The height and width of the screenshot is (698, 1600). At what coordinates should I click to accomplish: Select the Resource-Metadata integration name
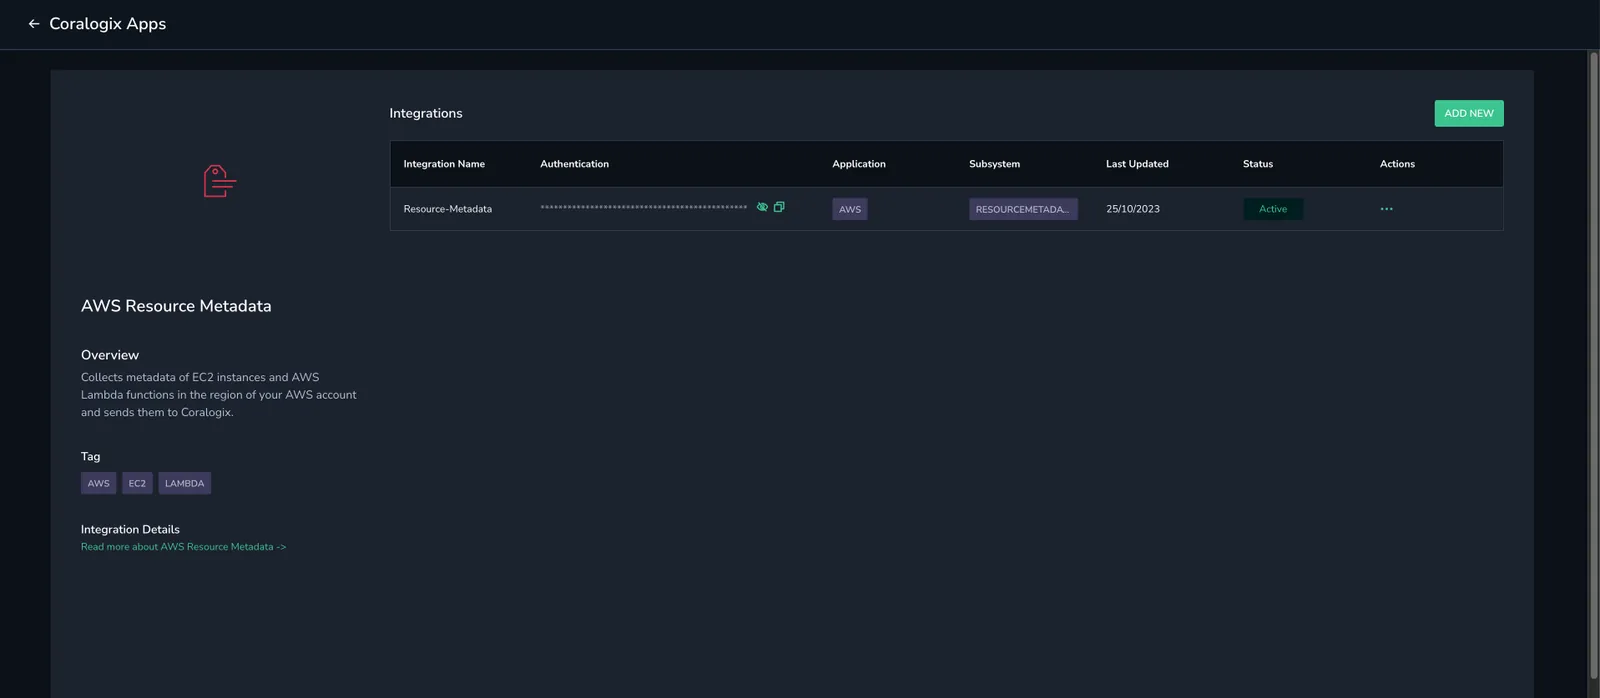coord(447,209)
